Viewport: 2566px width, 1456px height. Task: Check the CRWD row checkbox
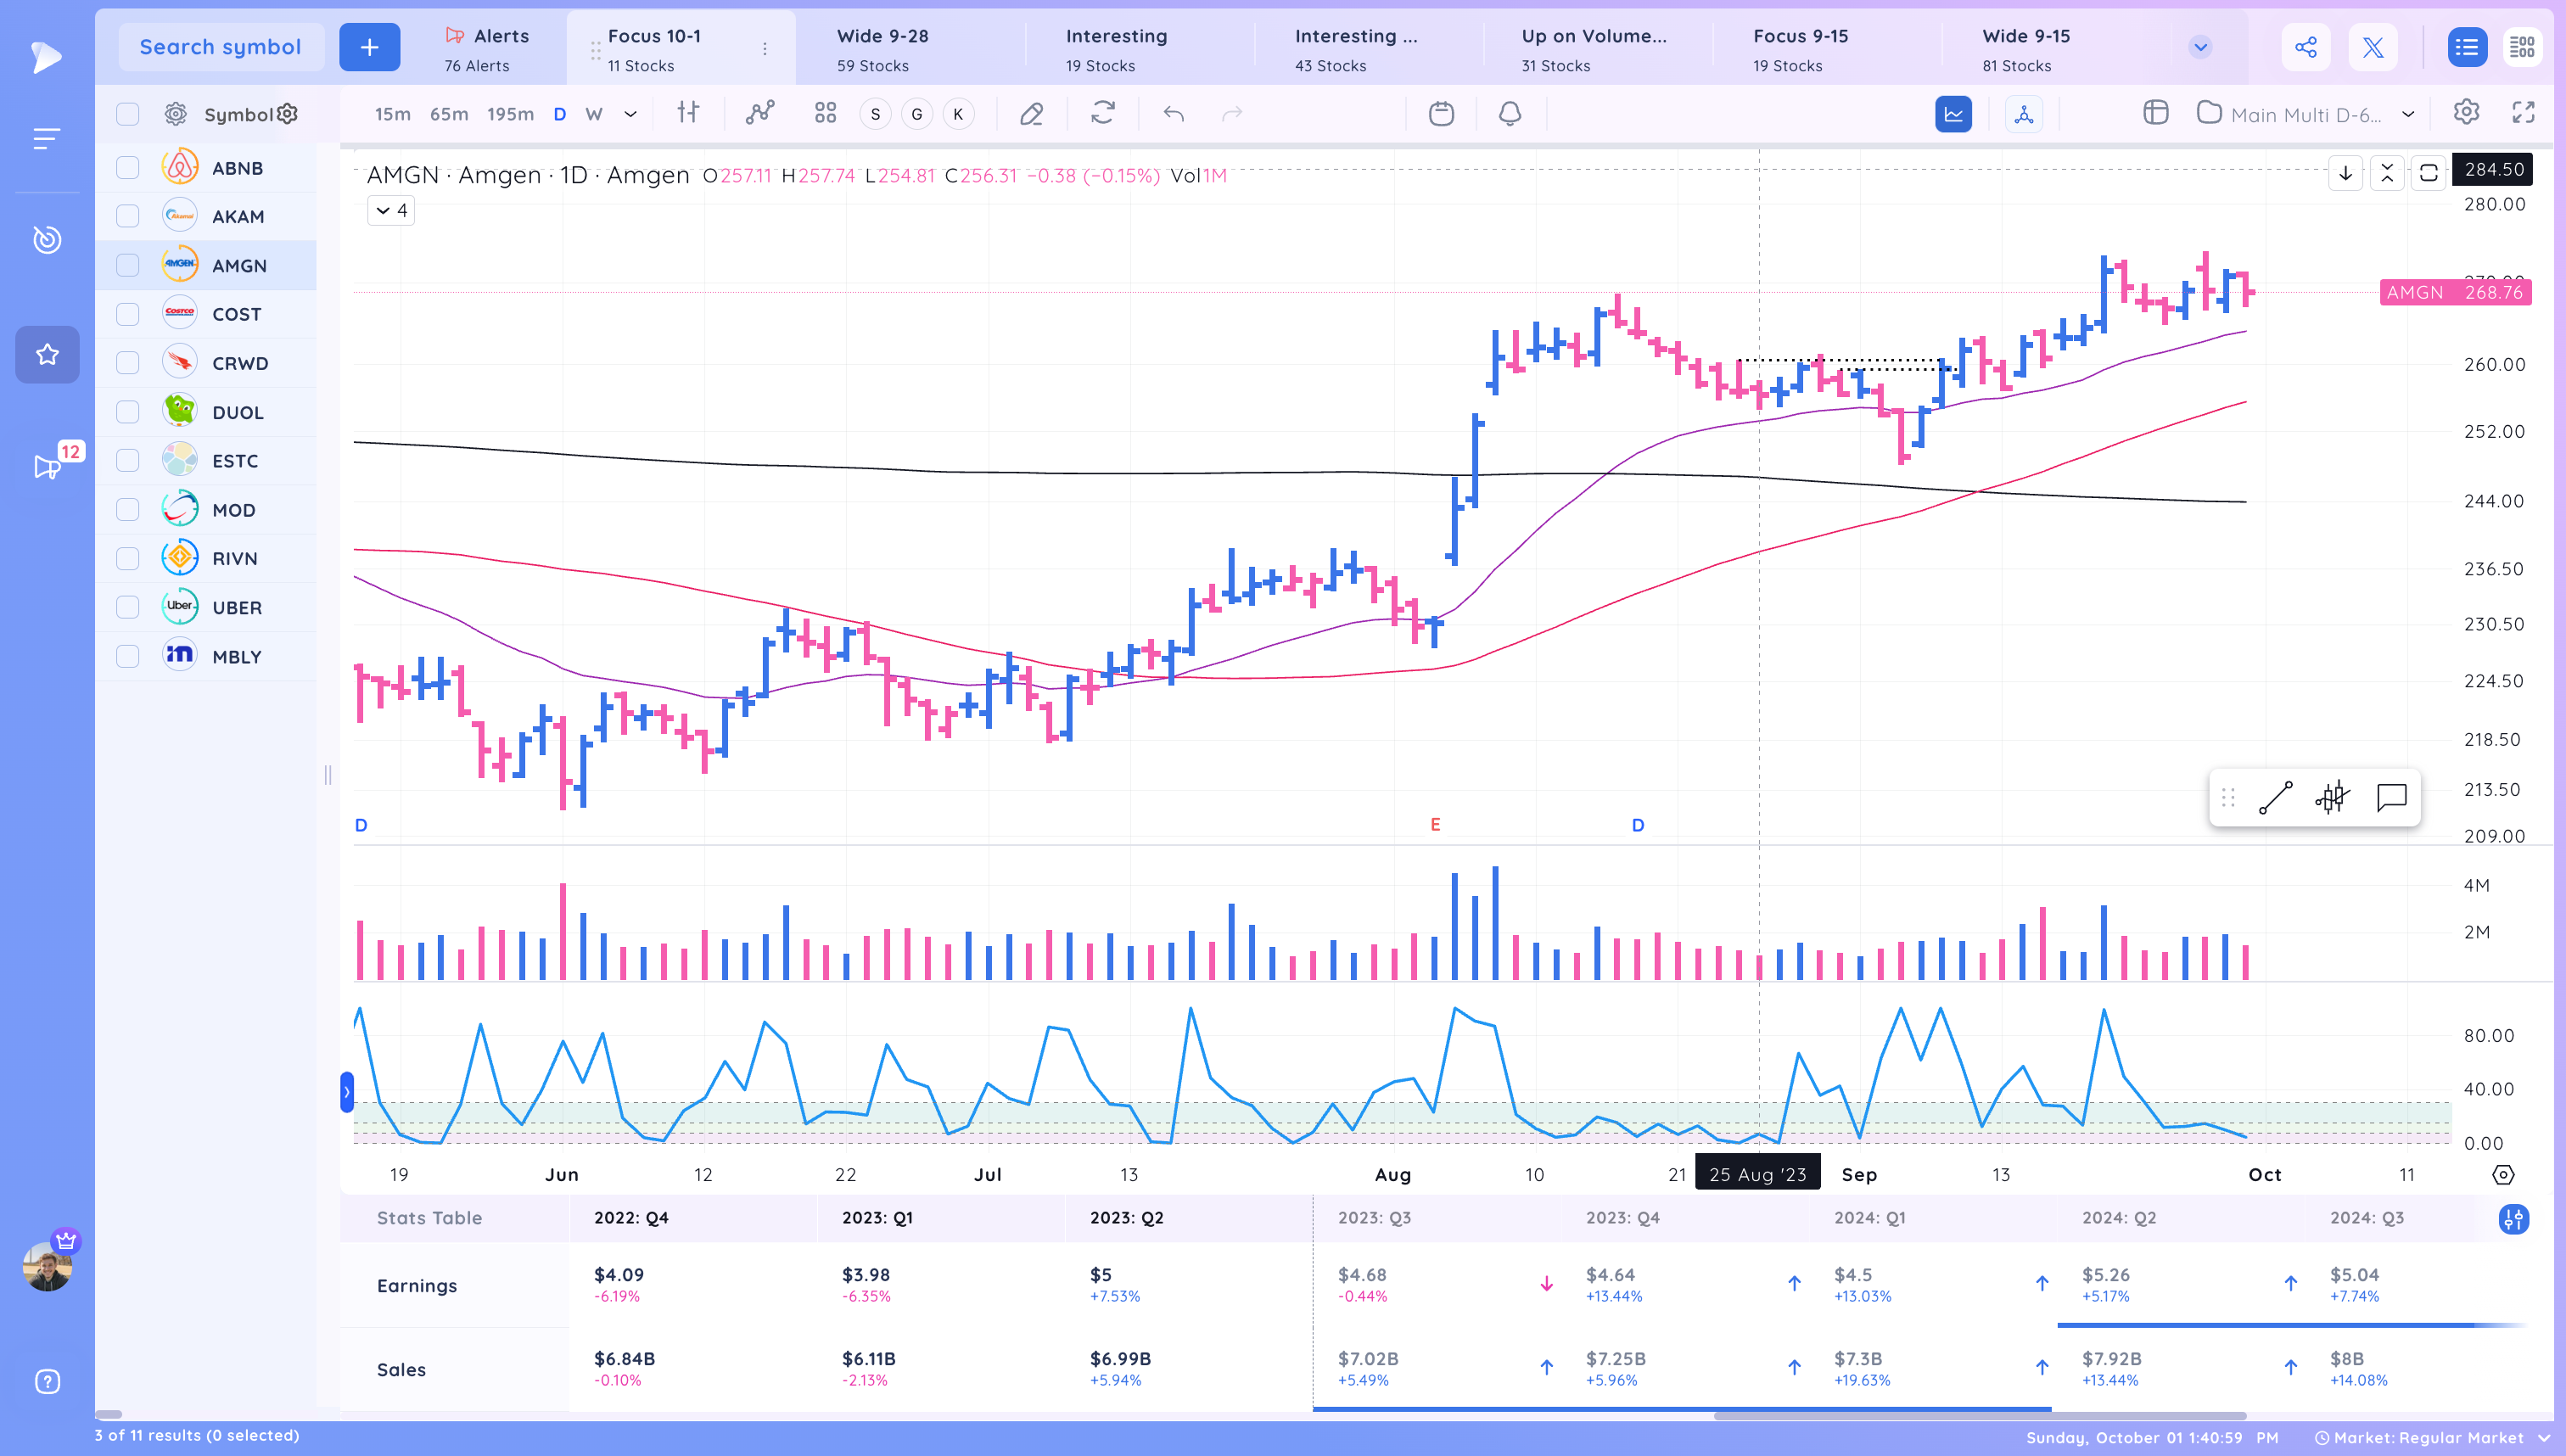127,363
